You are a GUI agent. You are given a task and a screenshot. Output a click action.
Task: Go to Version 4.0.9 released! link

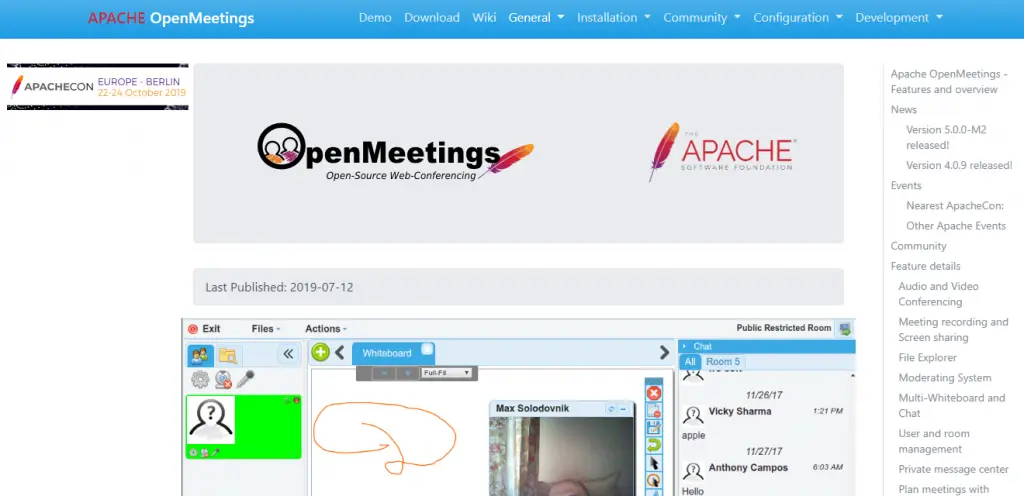pos(959,165)
